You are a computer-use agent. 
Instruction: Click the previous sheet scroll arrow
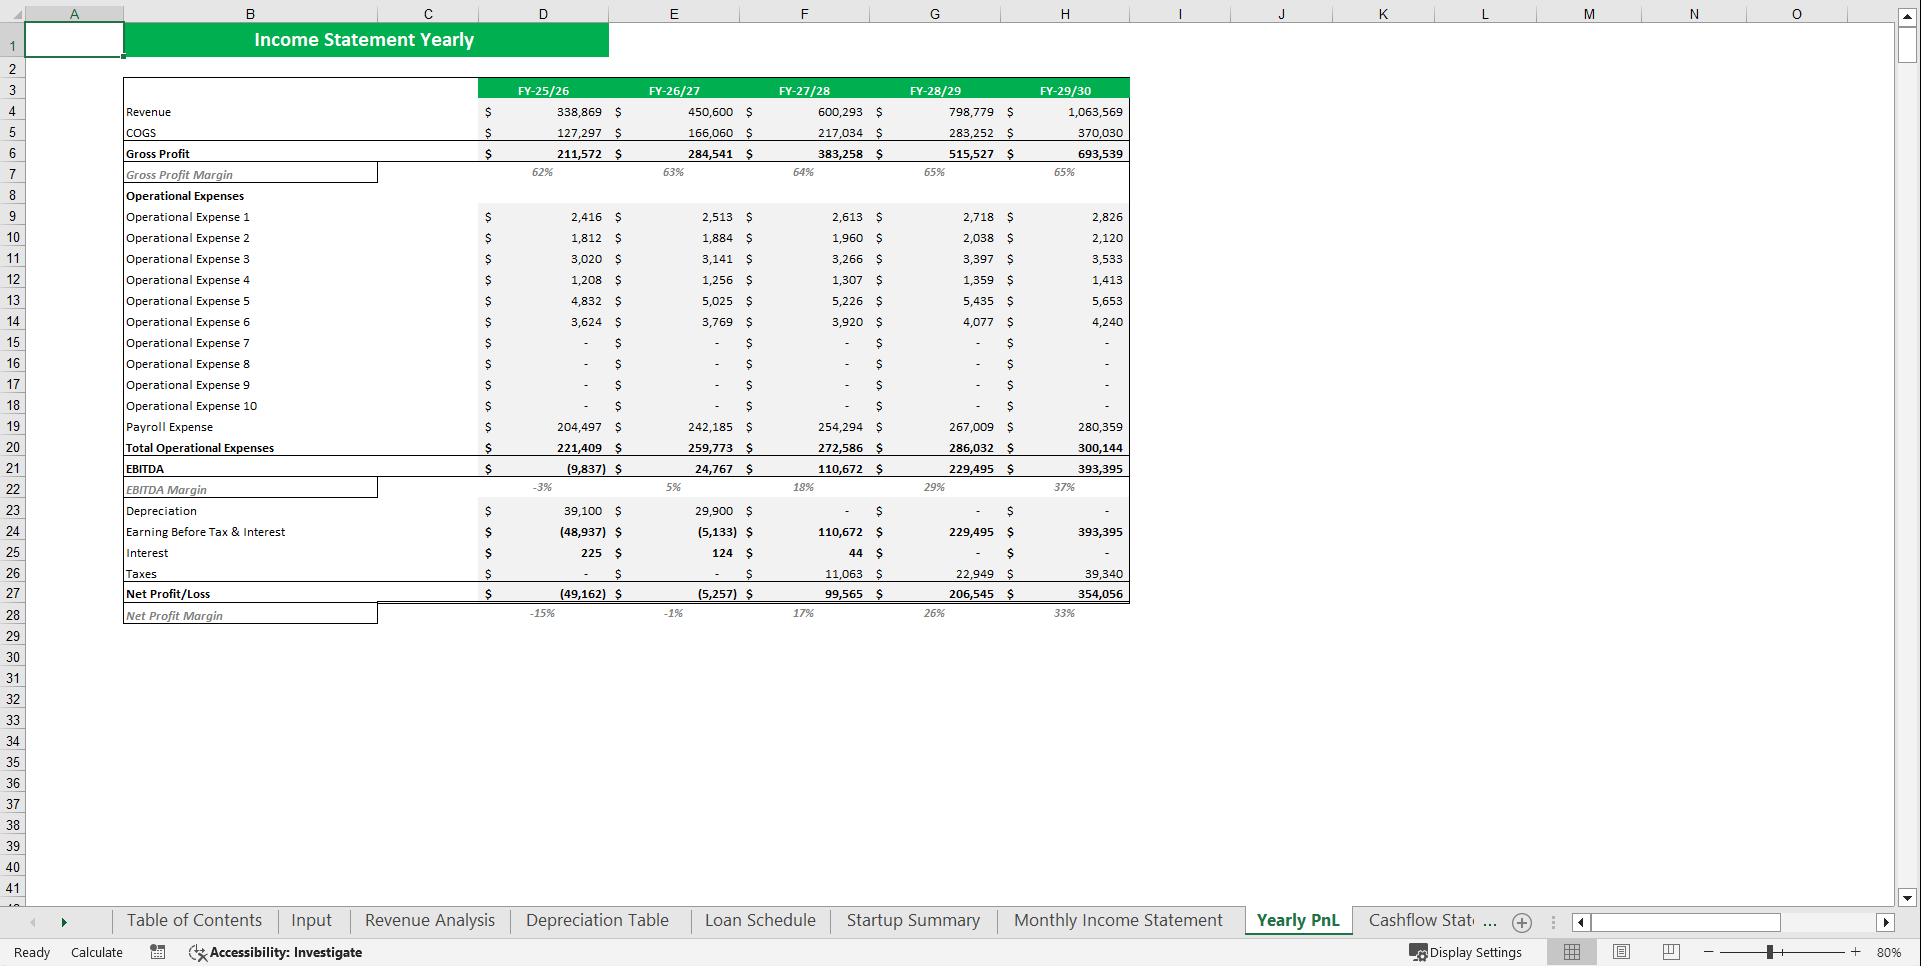33,921
